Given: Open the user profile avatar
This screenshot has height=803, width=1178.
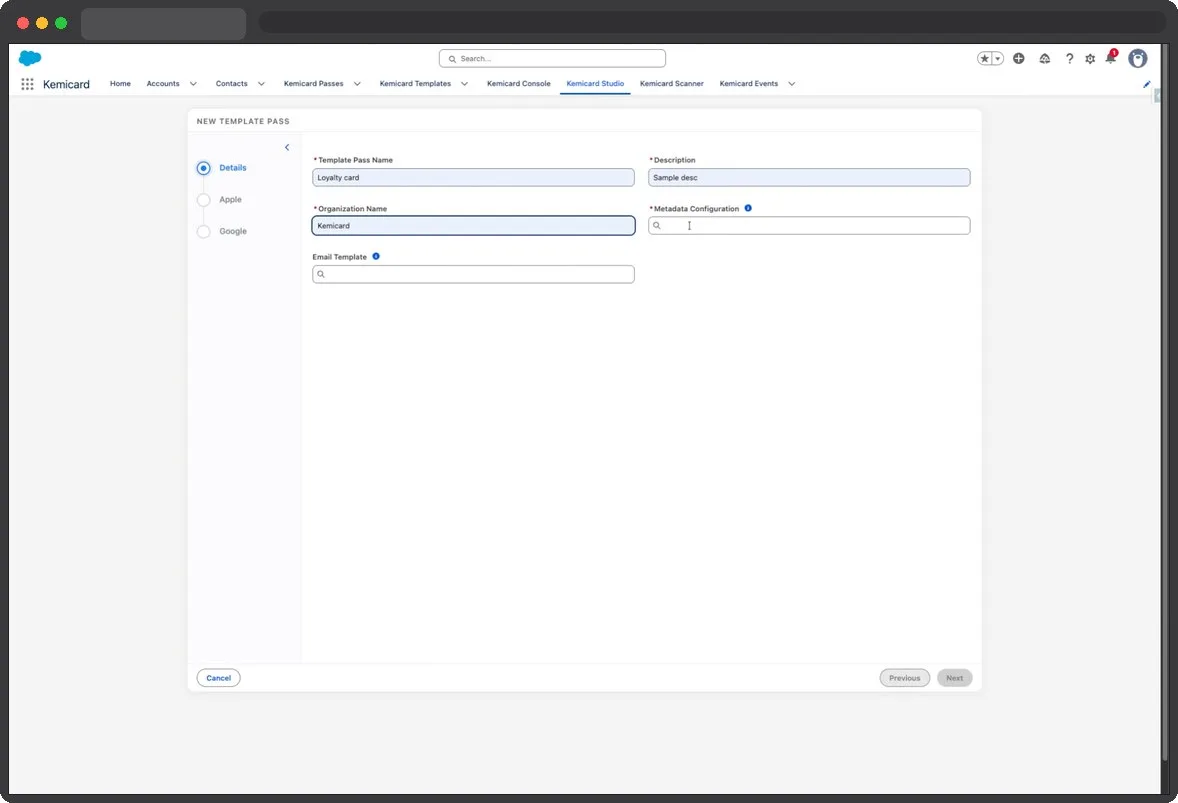Looking at the screenshot, I should point(1137,59).
